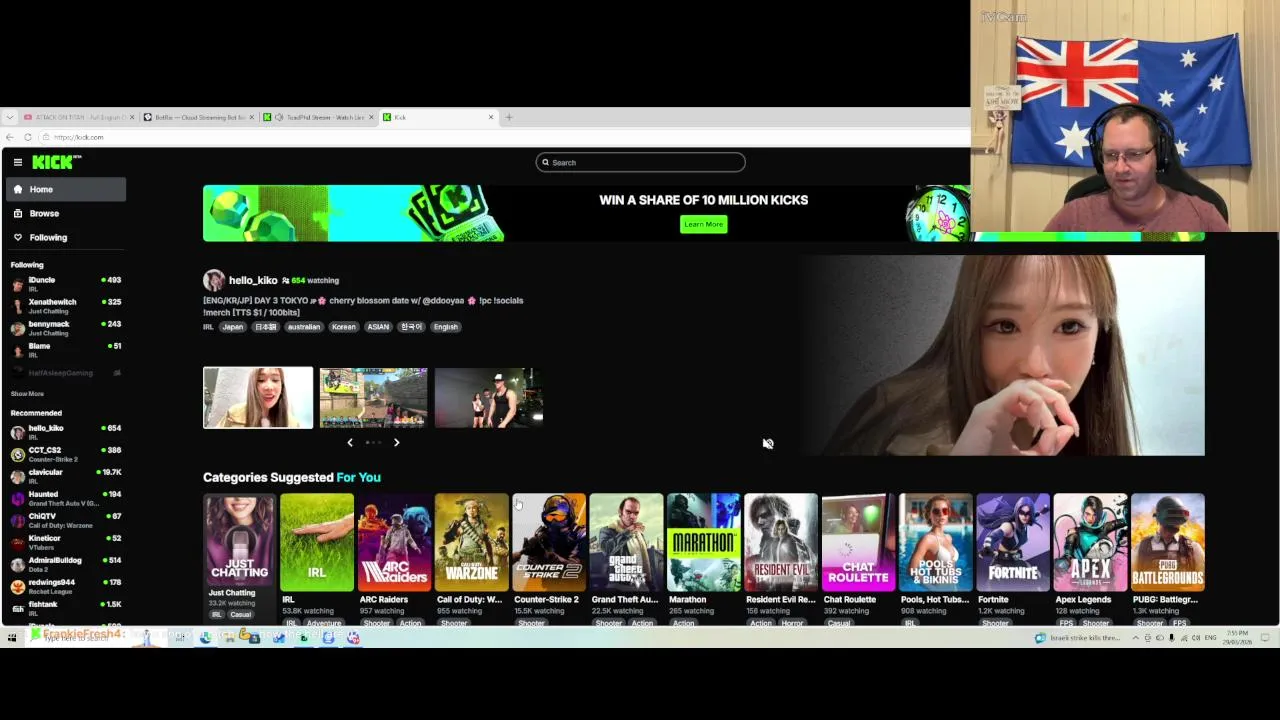This screenshot has height=720, width=1280.
Task: Open ChiQTV recommended channel
Action: point(66,520)
